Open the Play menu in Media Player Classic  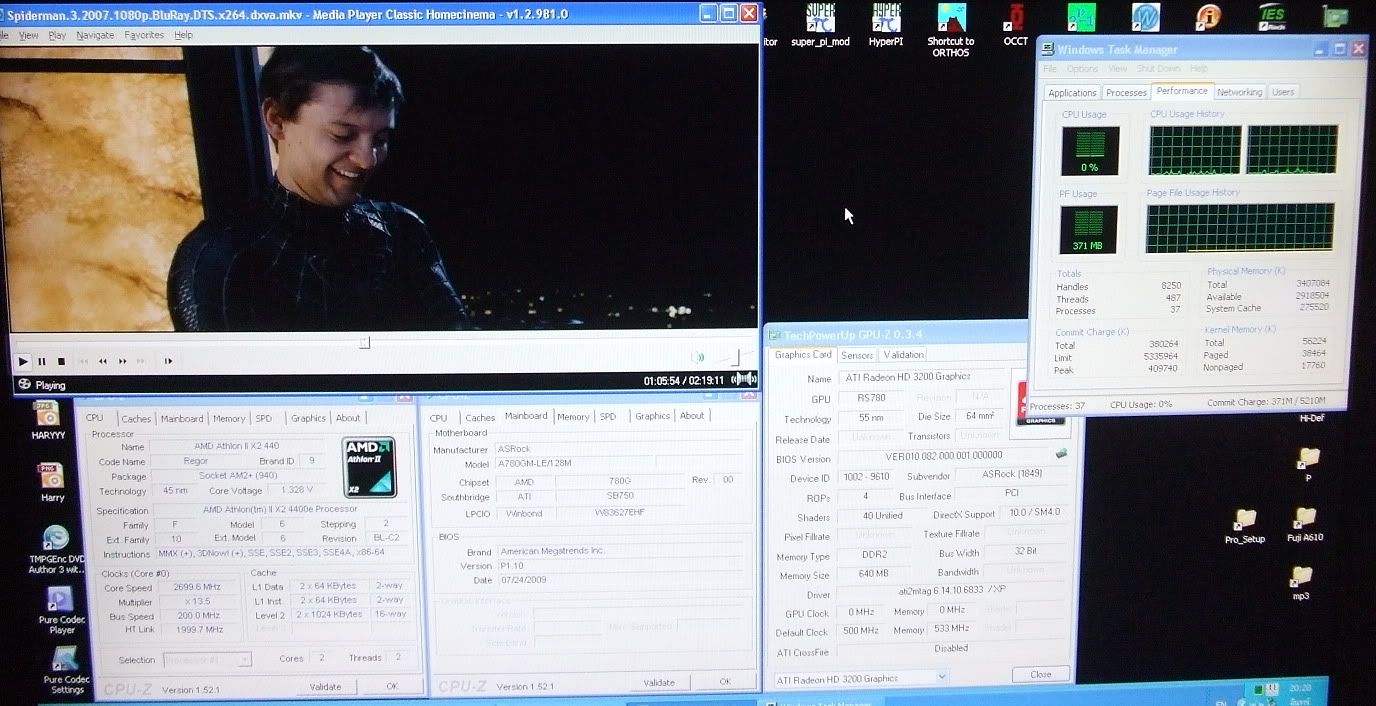(x=57, y=35)
